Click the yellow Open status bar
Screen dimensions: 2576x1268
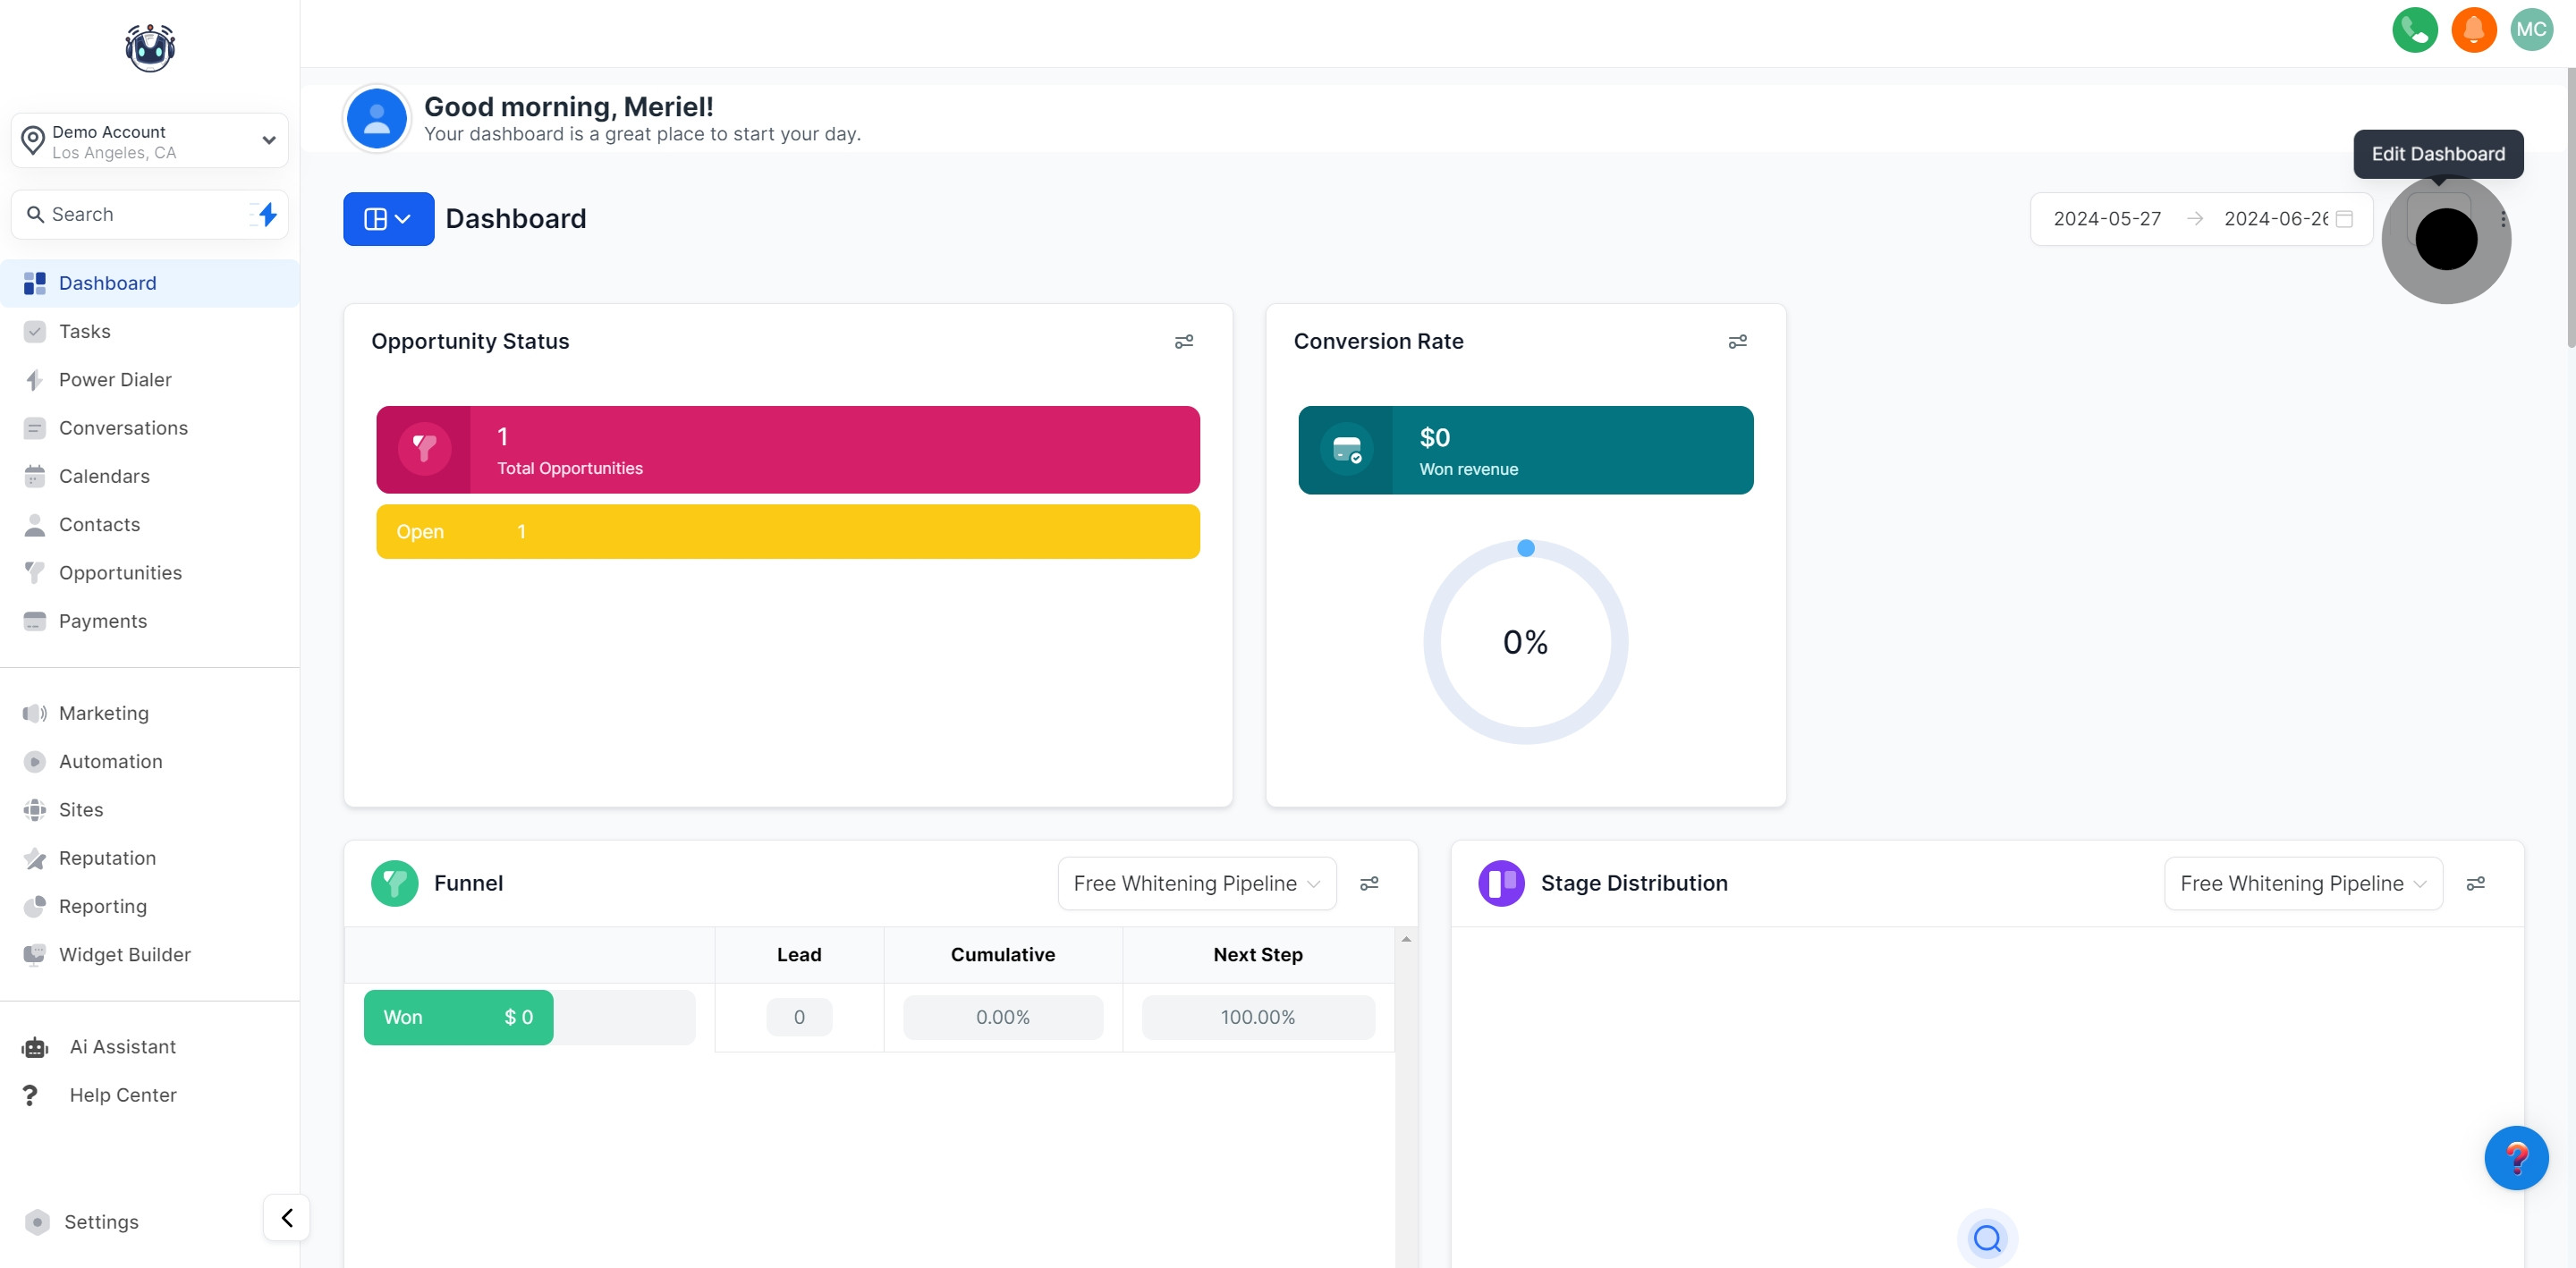tap(787, 532)
